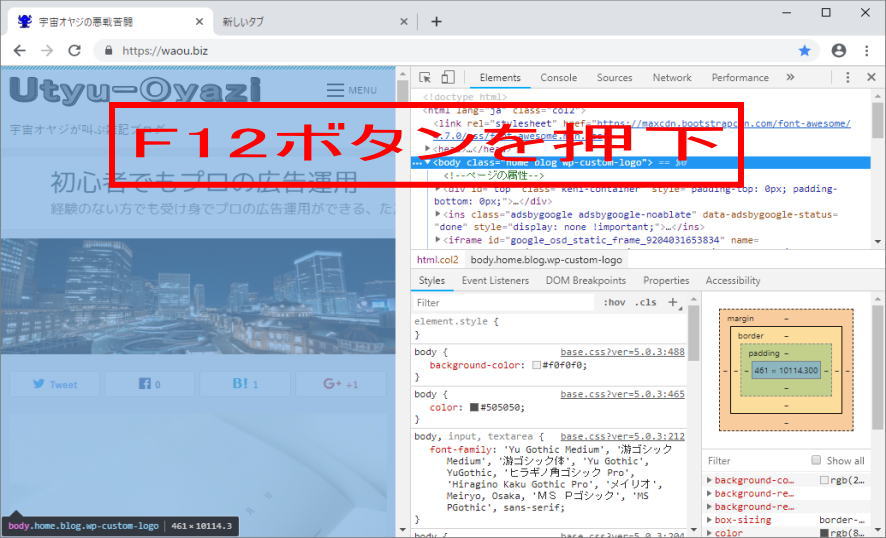Screen dimensions: 886x538
Task: Toggle the .cls element classes panel
Action: pos(646,303)
